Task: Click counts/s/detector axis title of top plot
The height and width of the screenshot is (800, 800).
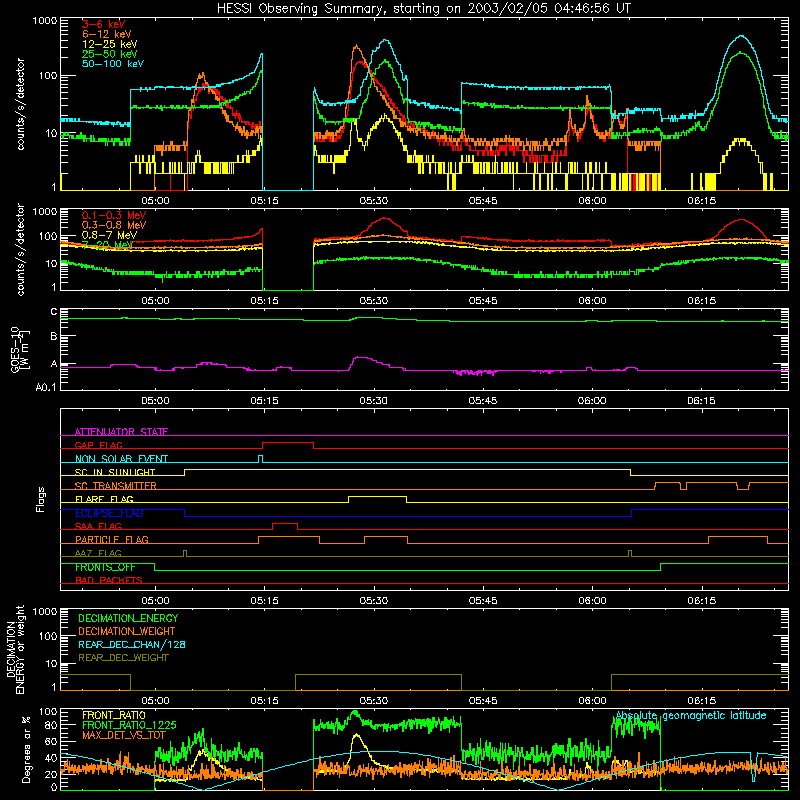Action: coord(20,104)
